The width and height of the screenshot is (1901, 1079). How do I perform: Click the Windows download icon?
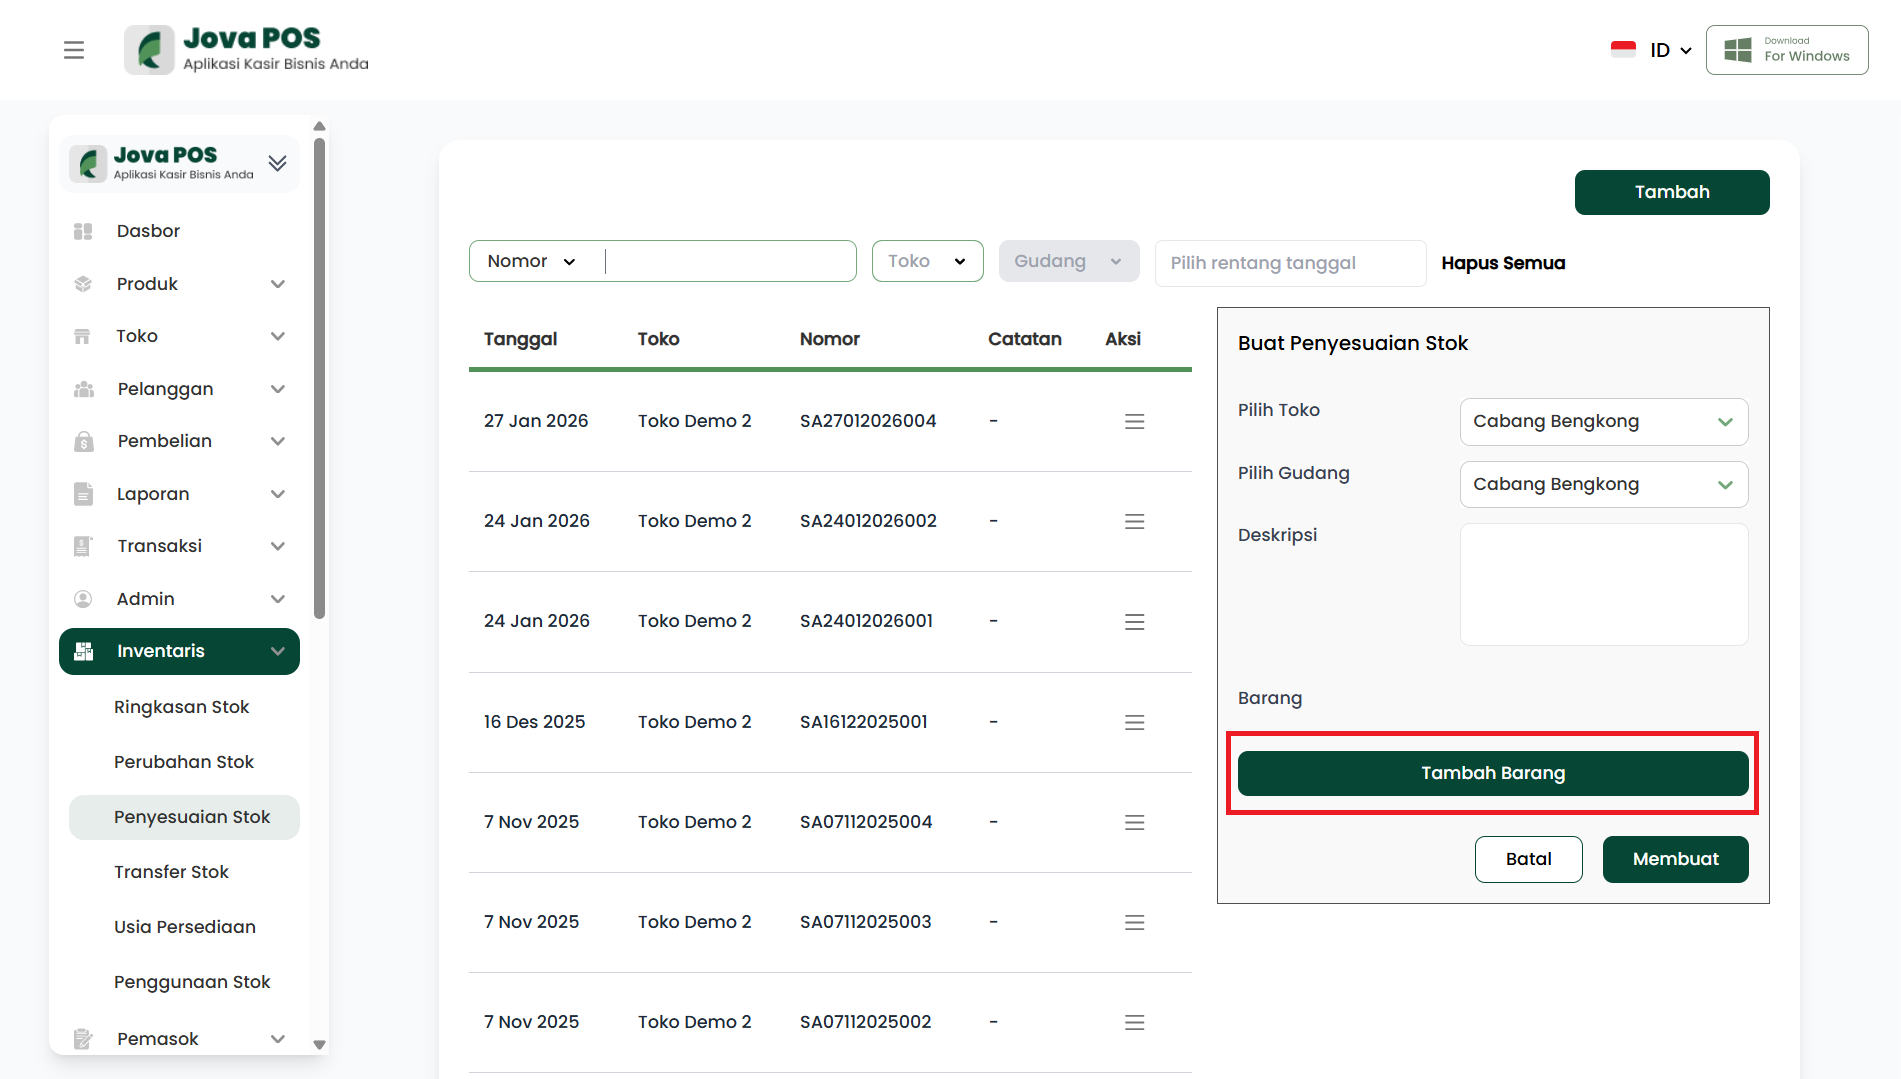[1738, 50]
